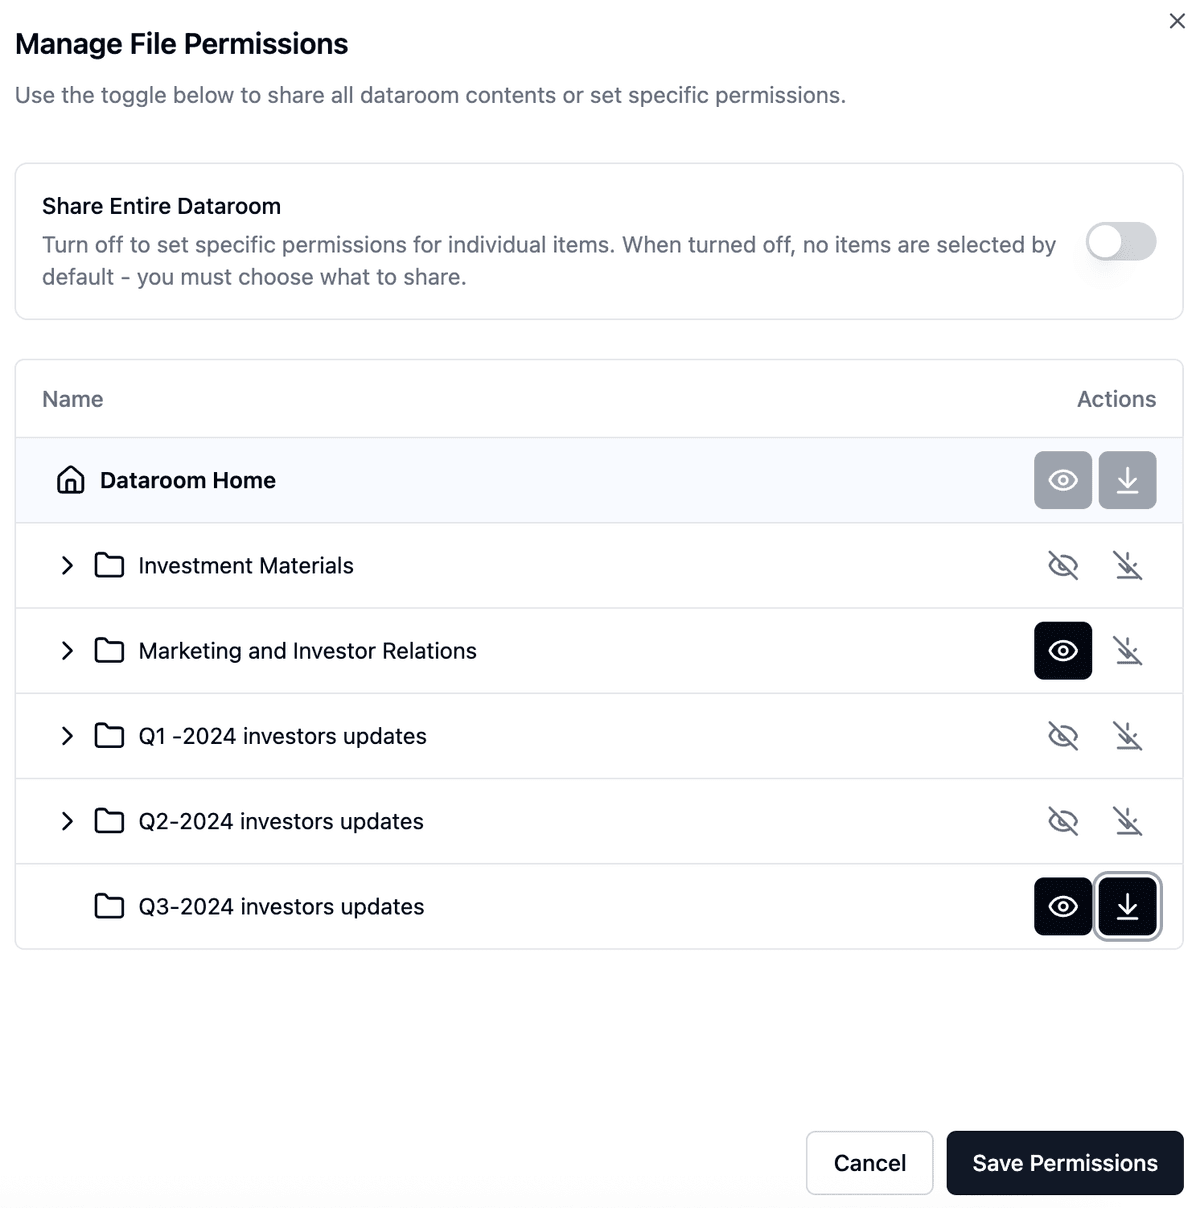Toggle view permission for Q1 -2024 investors updates

point(1062,736)
